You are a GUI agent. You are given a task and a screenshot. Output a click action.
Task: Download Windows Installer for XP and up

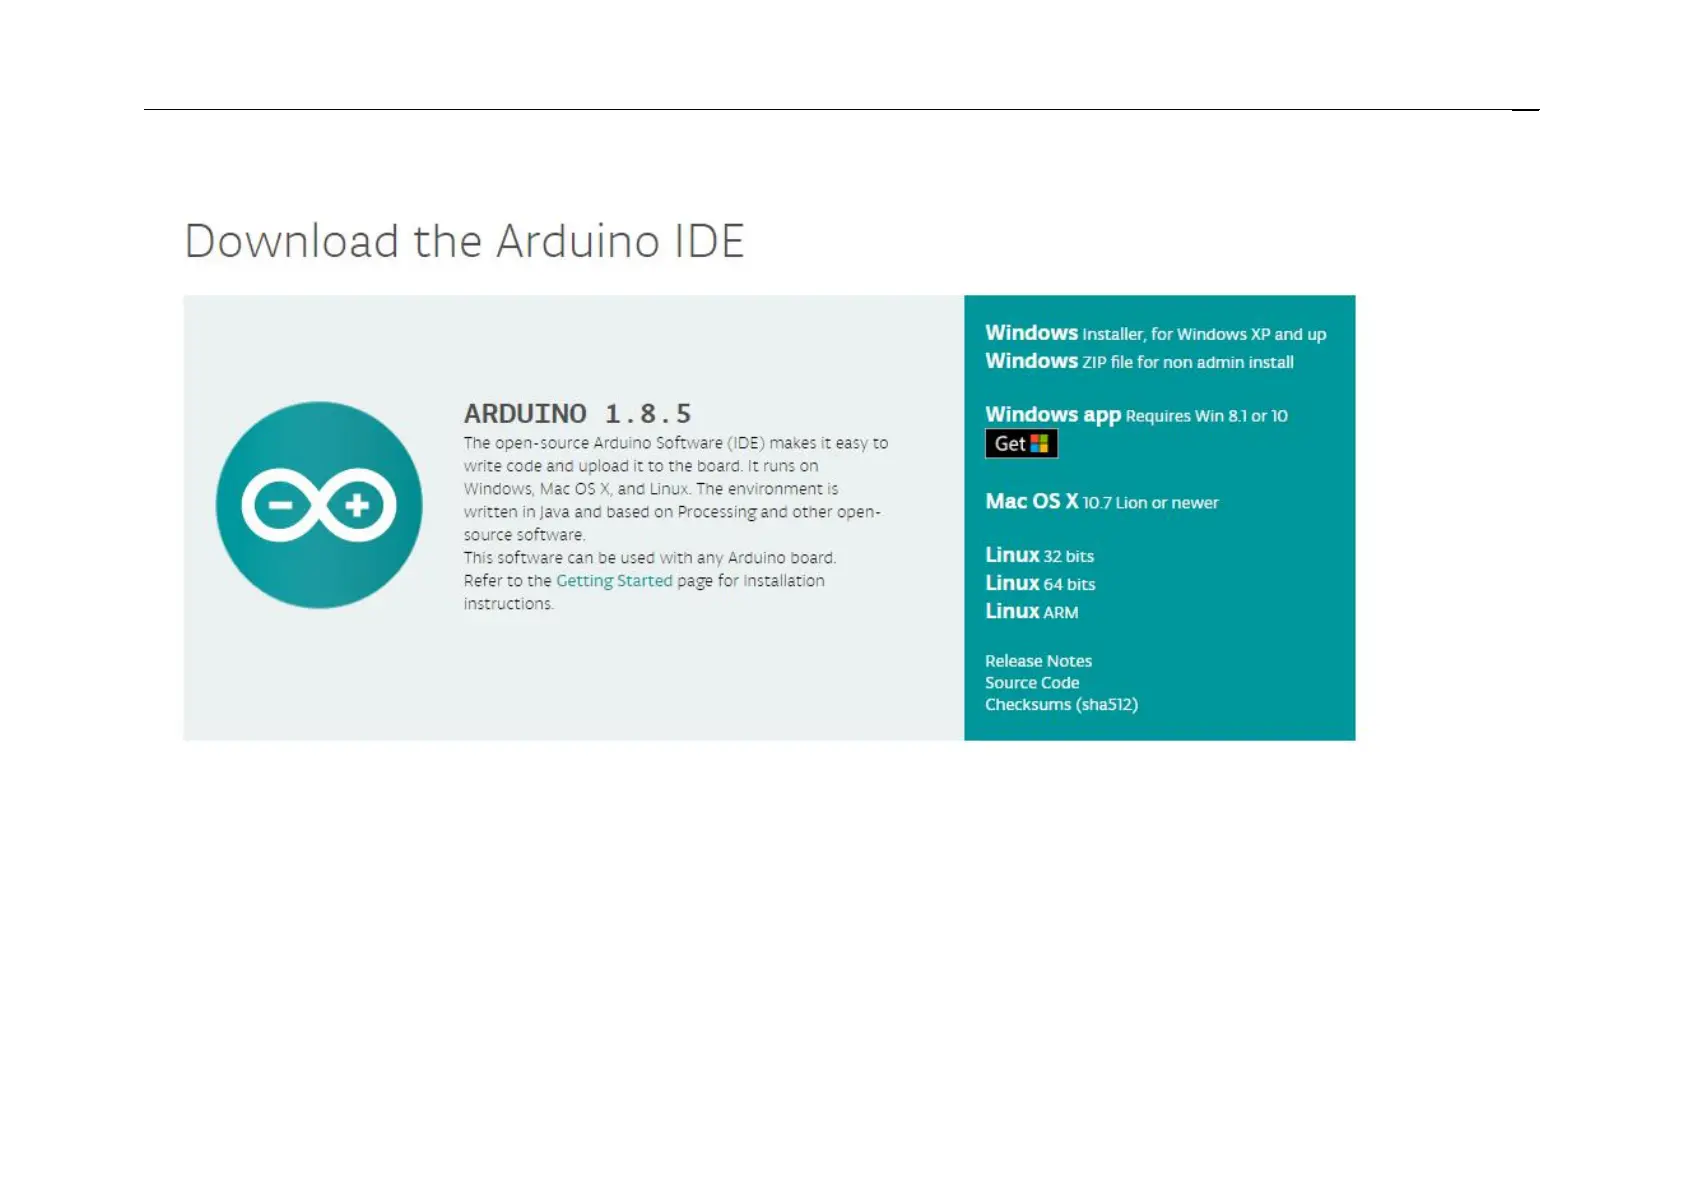[1155, 333]
